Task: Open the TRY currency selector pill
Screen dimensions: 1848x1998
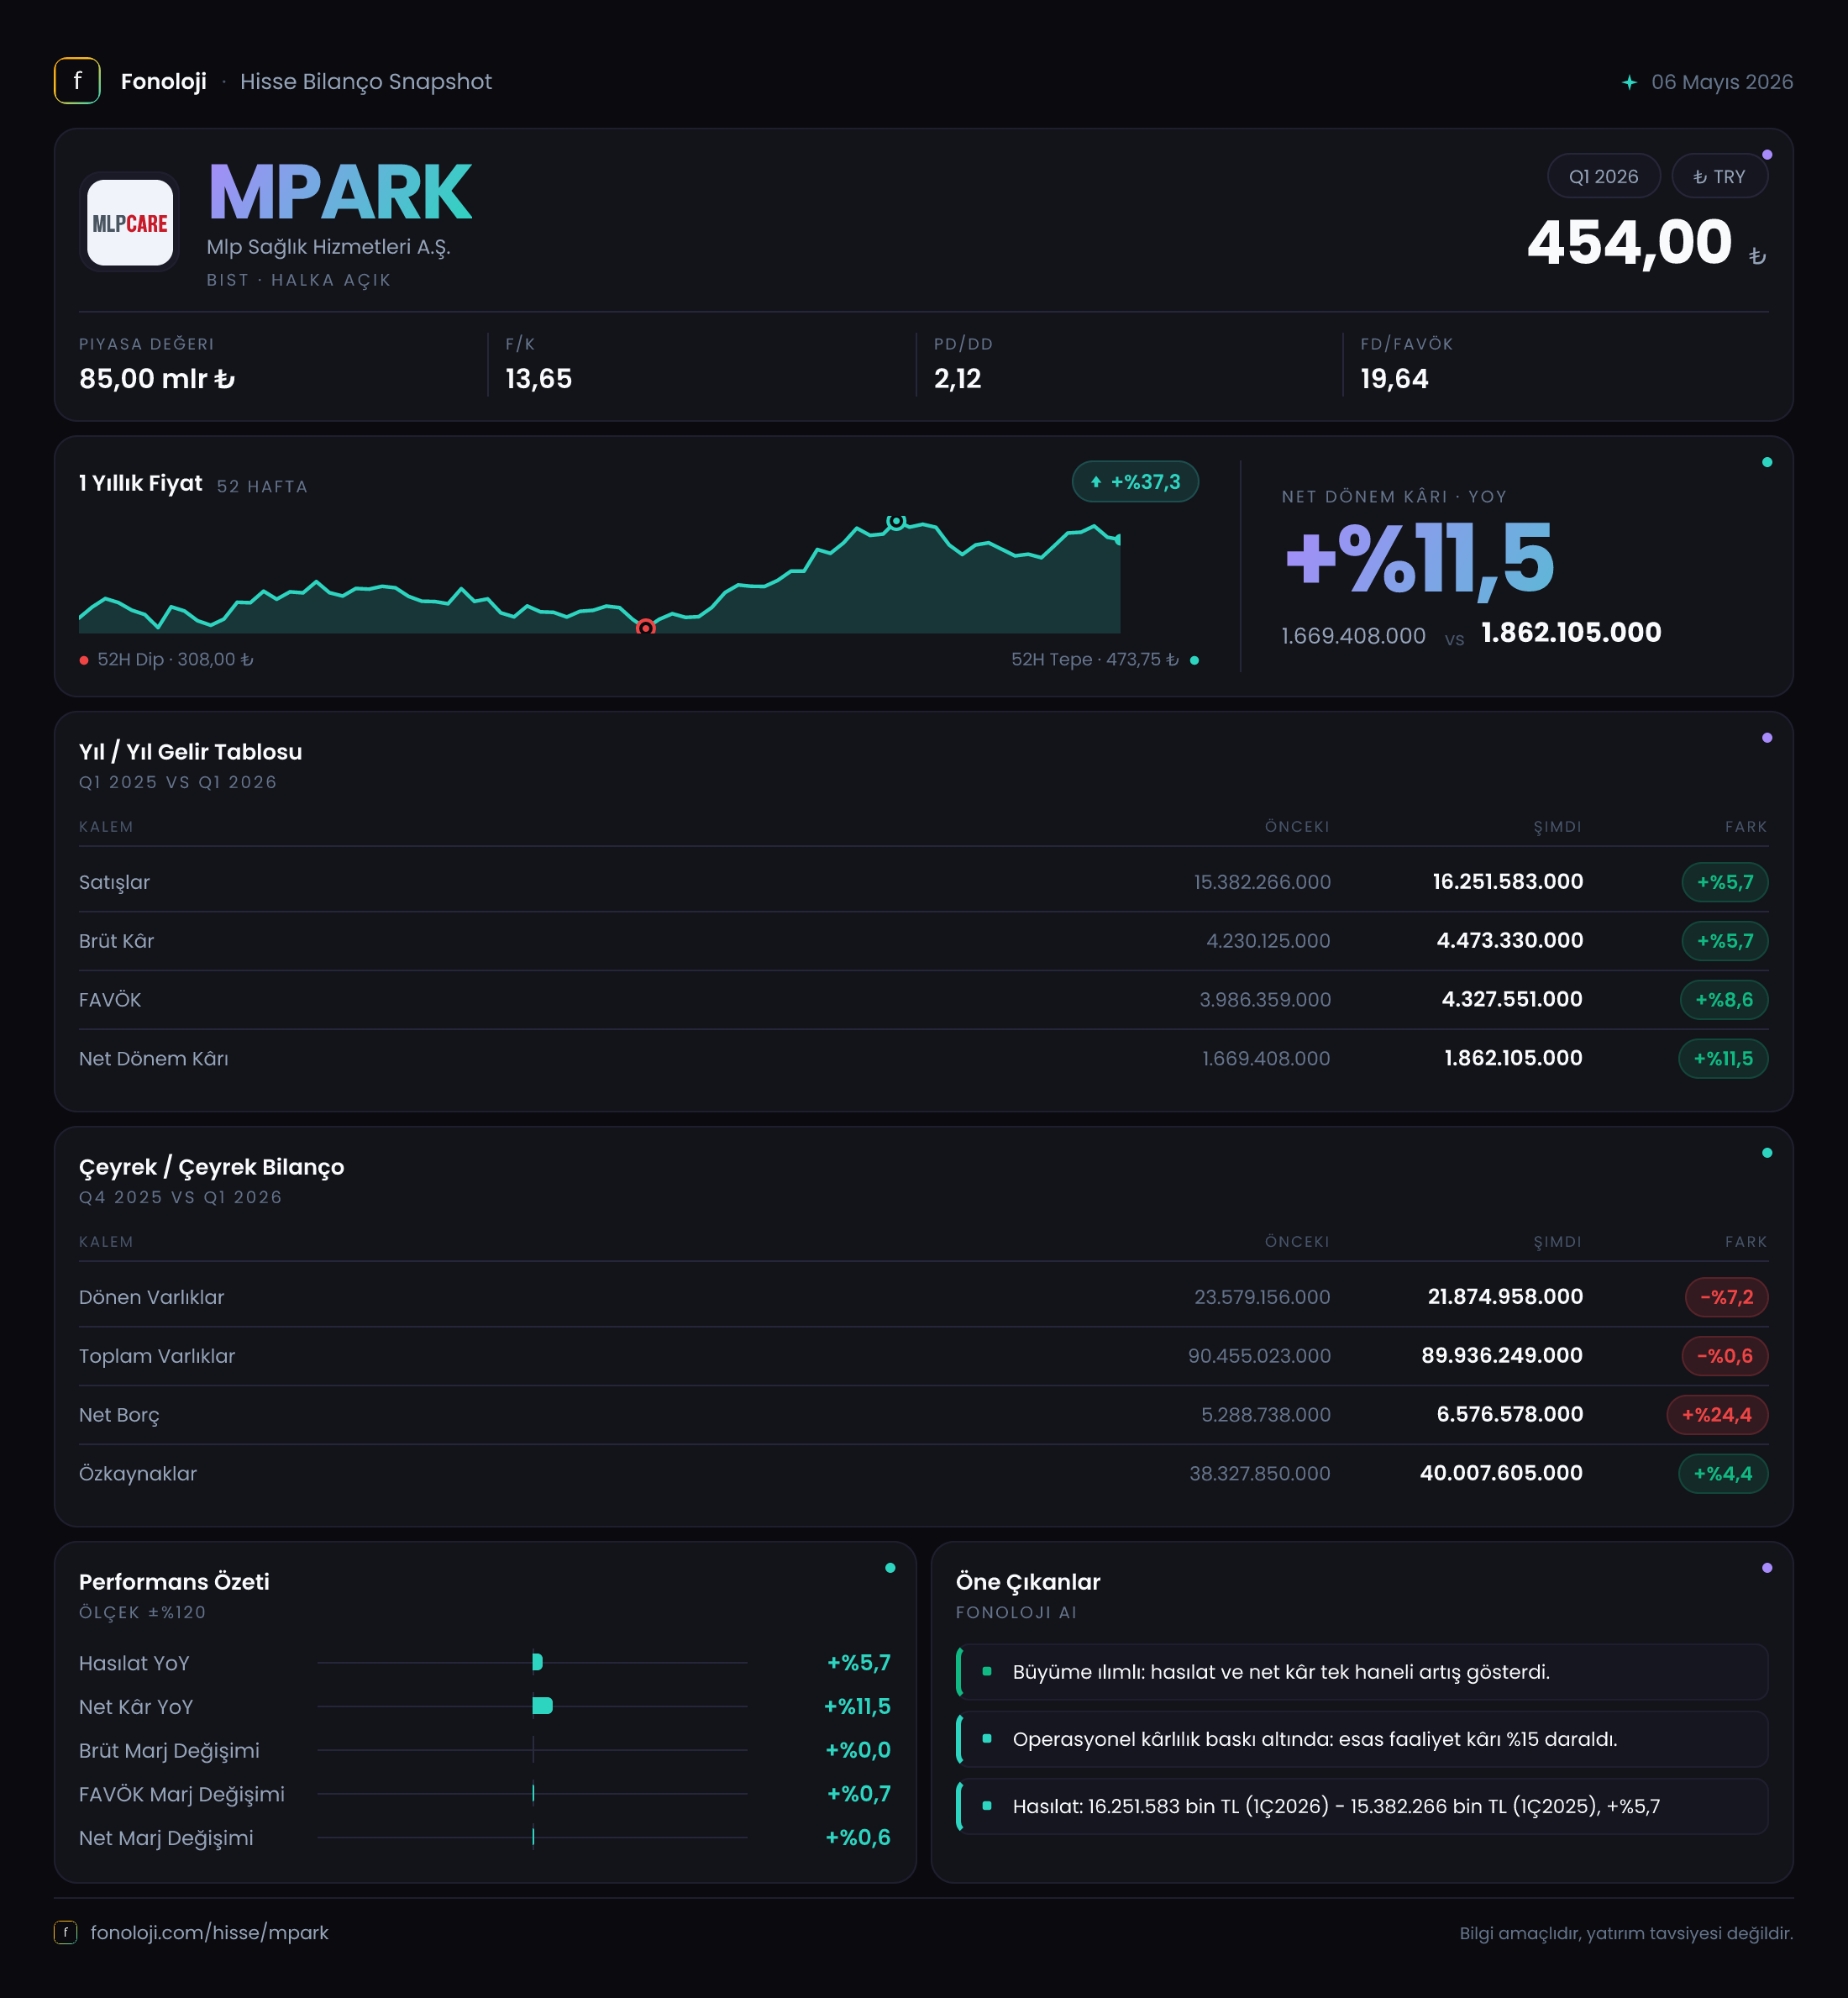Action: point(1719,176)
